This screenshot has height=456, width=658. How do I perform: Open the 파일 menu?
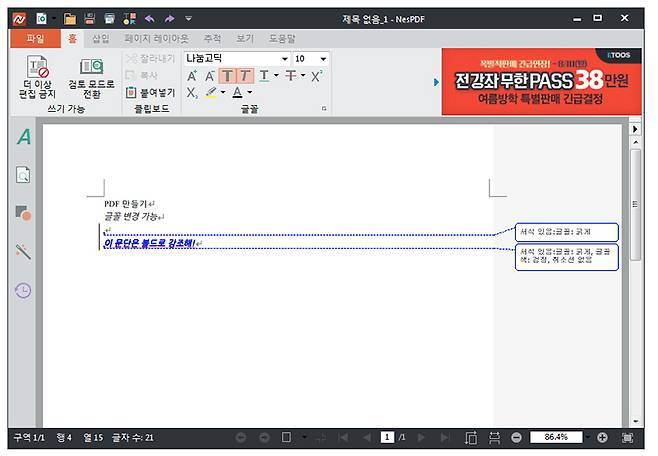click(x=35, y=39)
